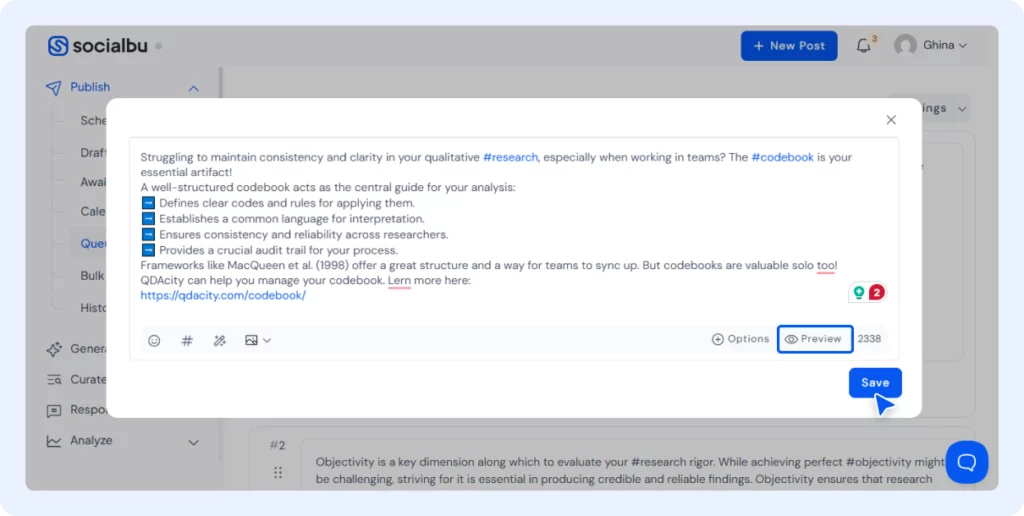This screenshot has height=516, width=1024.
Task: Click inside the post text editor
Action: (x=513, y=226)
